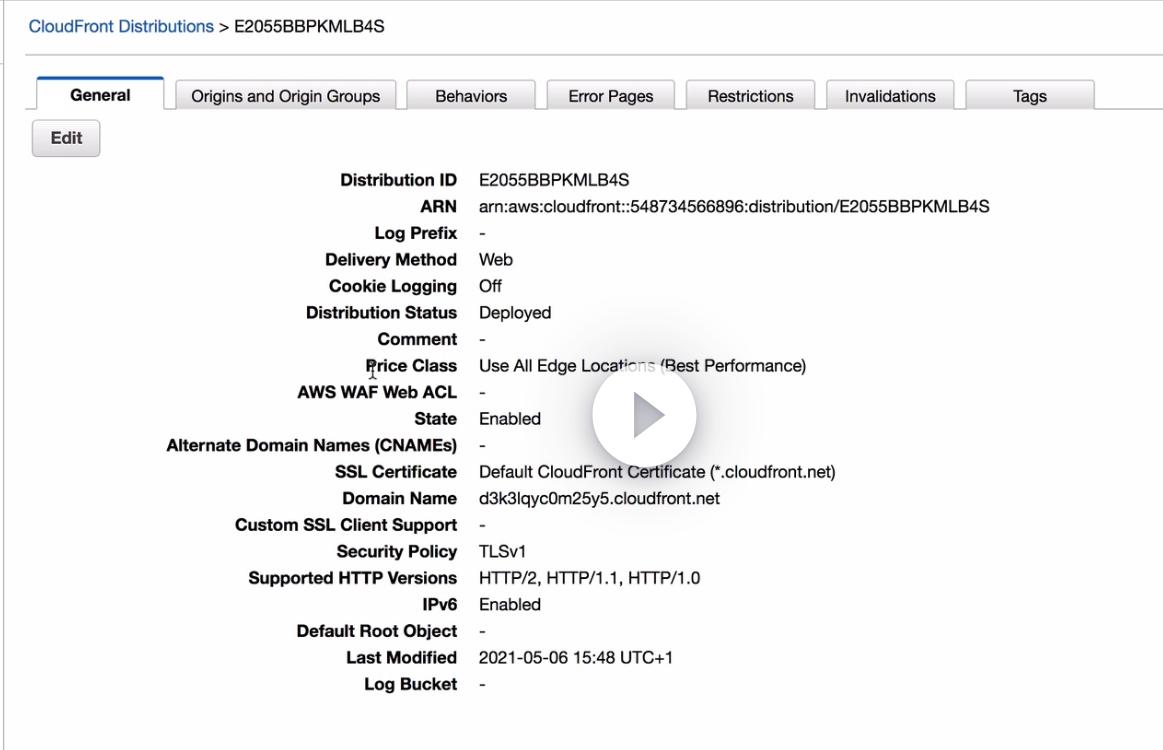This screenshot has width=1163, height=750.
Task: Click the Supported HTTP Versions value
Action: click(589, 578)
